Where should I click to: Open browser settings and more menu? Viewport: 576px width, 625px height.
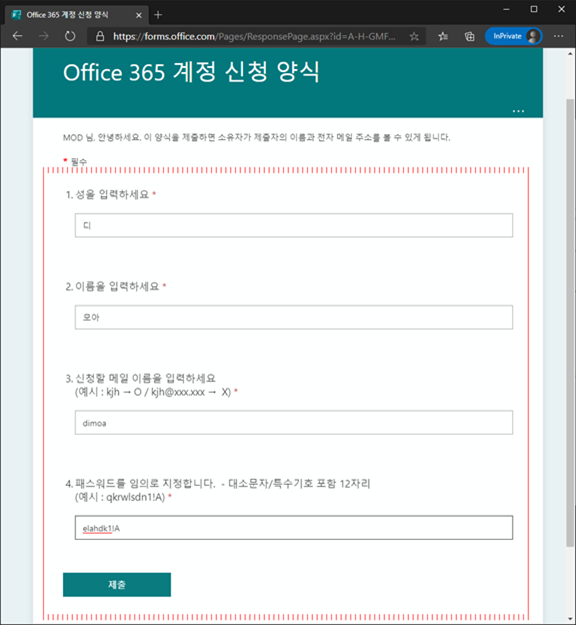tap(558, 36)
